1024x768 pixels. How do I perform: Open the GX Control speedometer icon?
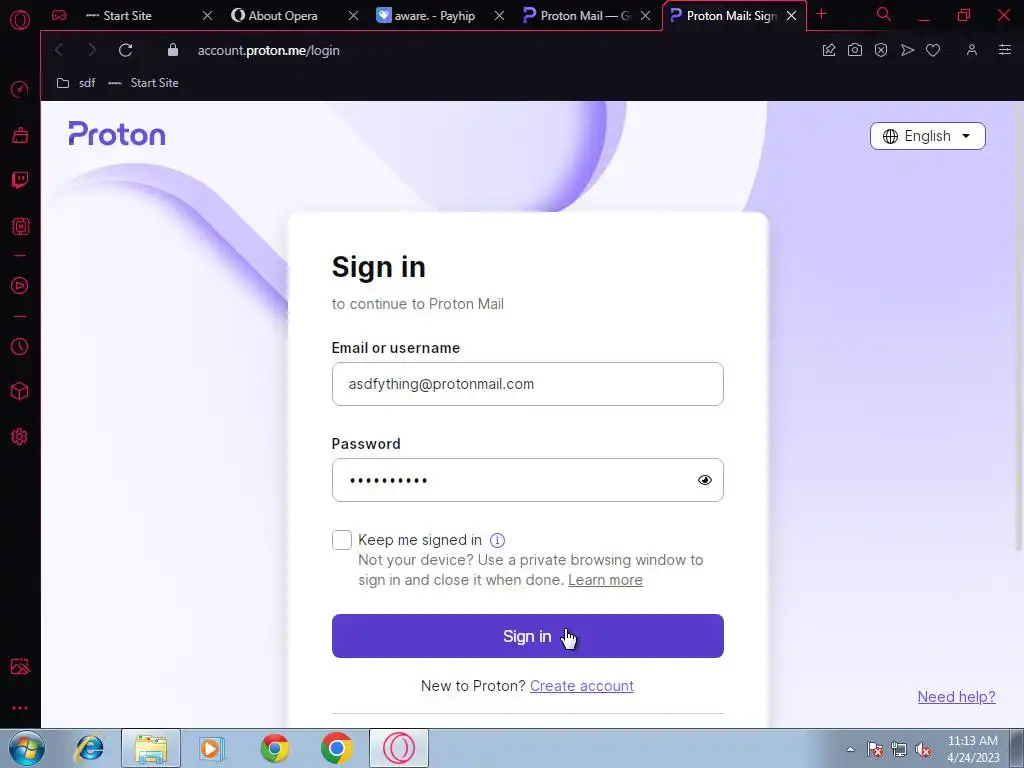point(20,89)
